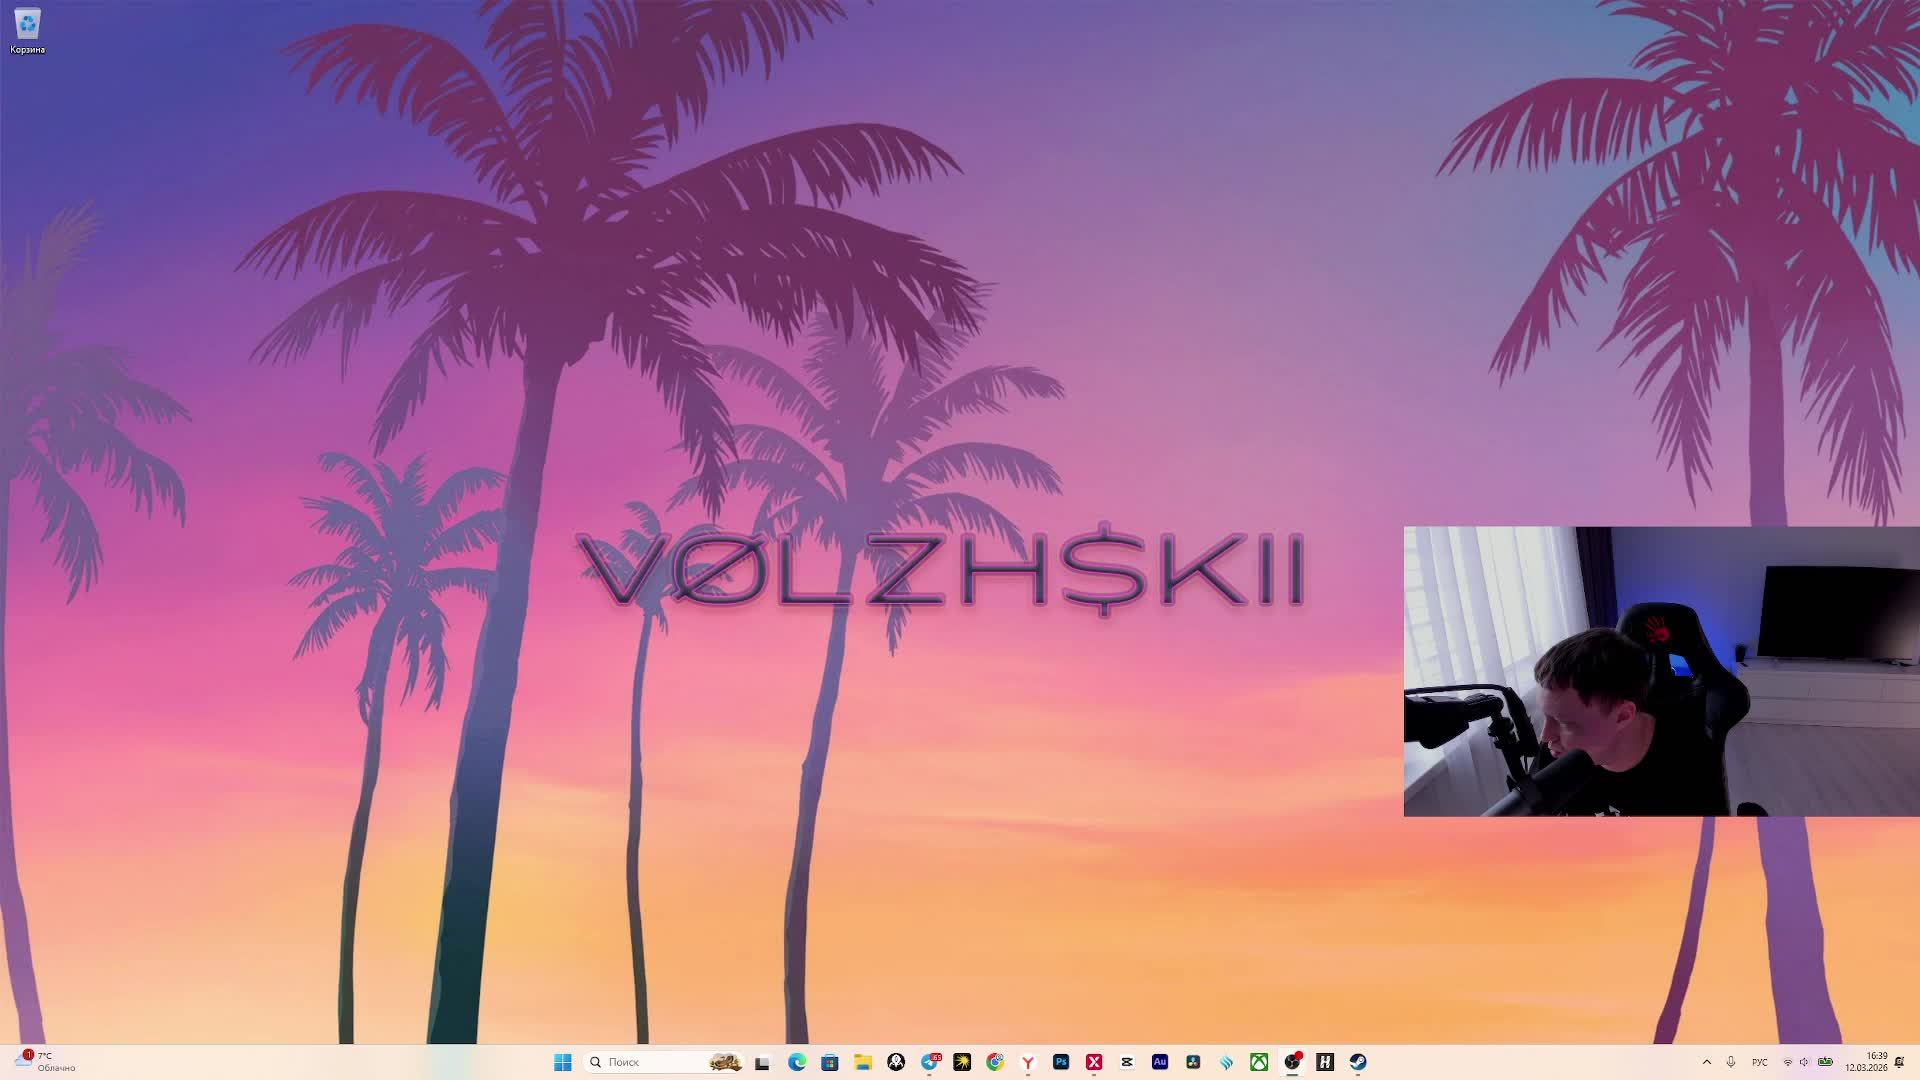Image resolution: width=1920 pixels, height=1080 pixels.
Task: Toggle the microphone icon in system tray
Action: point(1731,1062)
